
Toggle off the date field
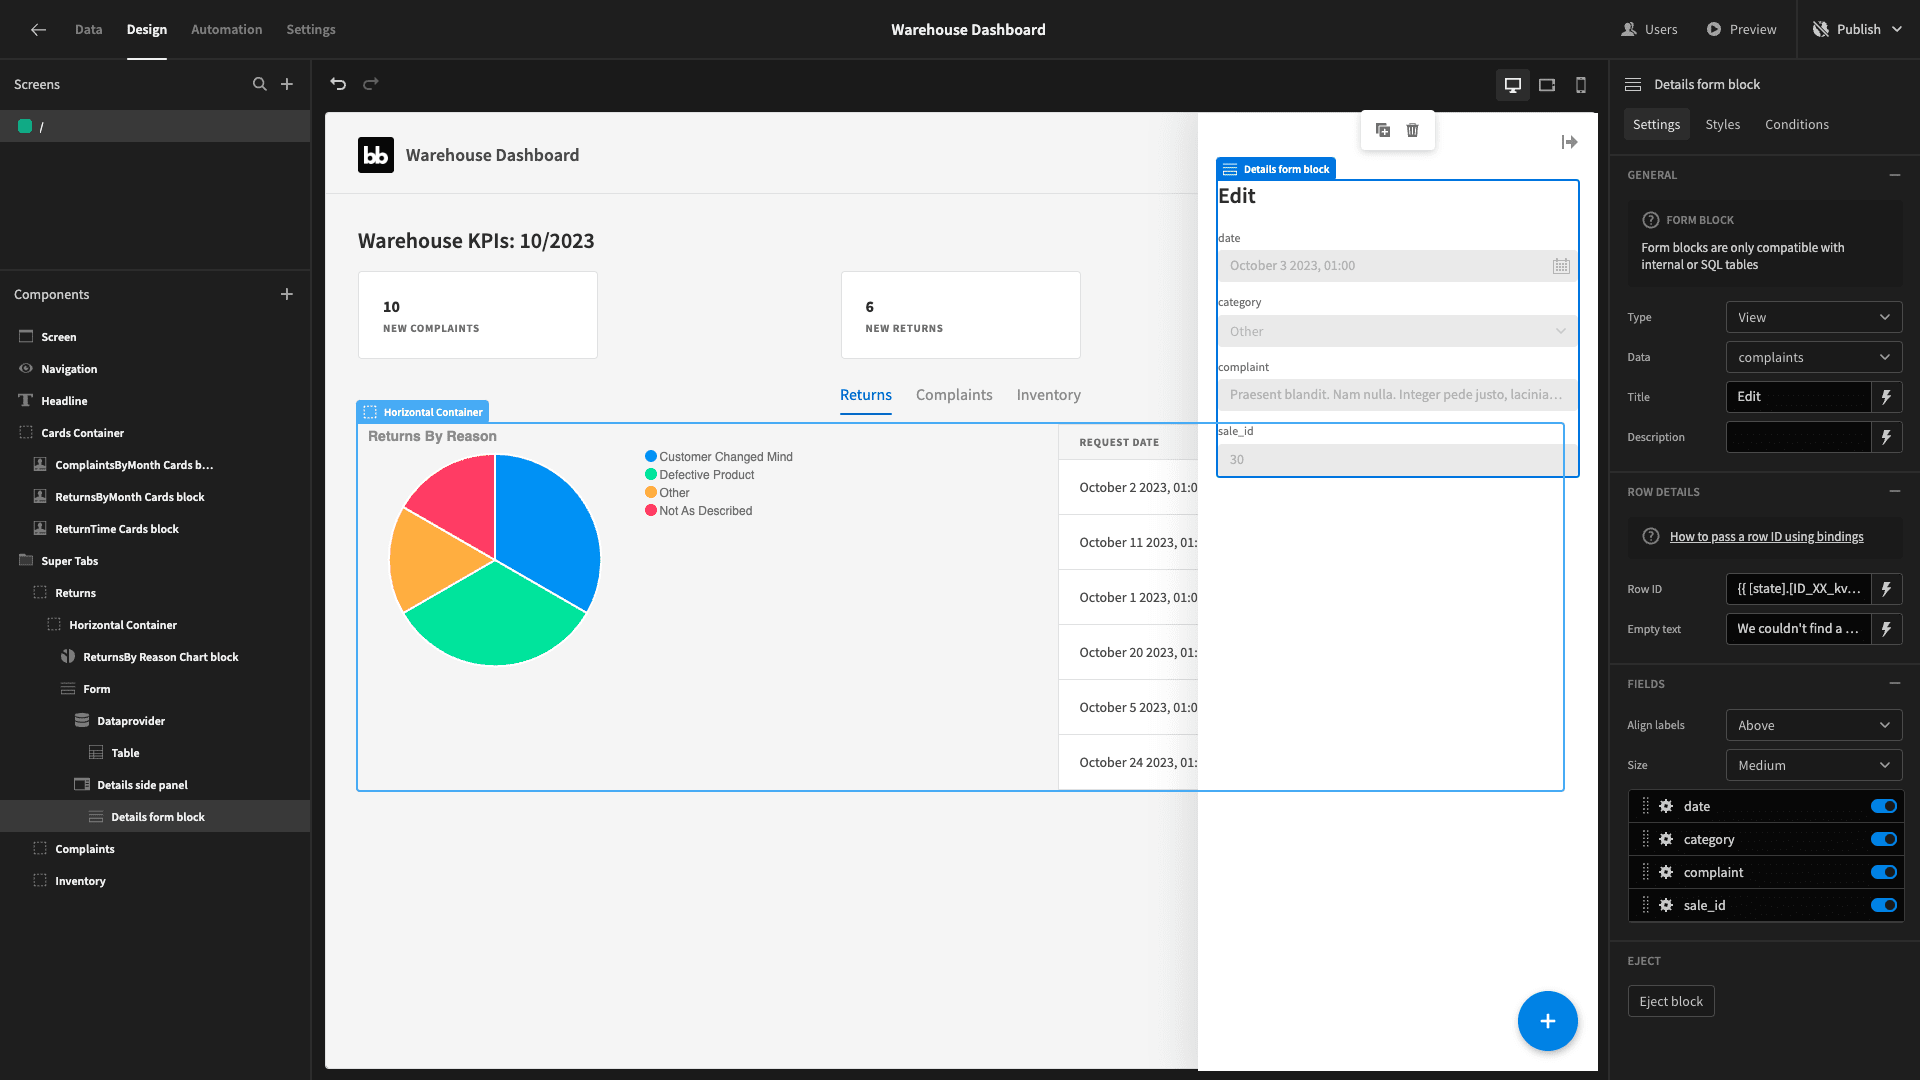click(1884, 806)
